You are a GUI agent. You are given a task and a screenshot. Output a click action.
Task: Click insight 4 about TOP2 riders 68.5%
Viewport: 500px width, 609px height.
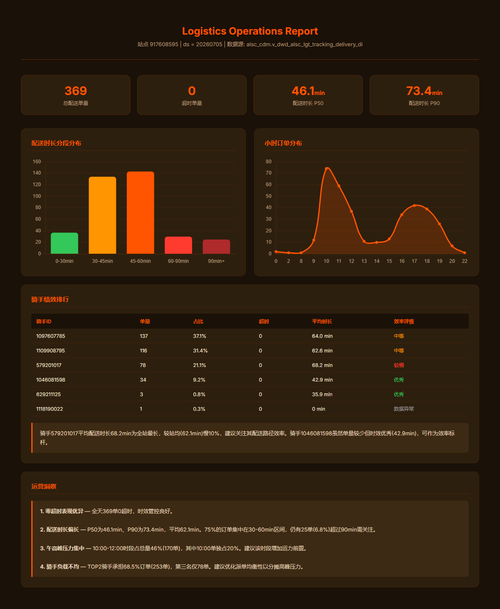pos(172,567)
